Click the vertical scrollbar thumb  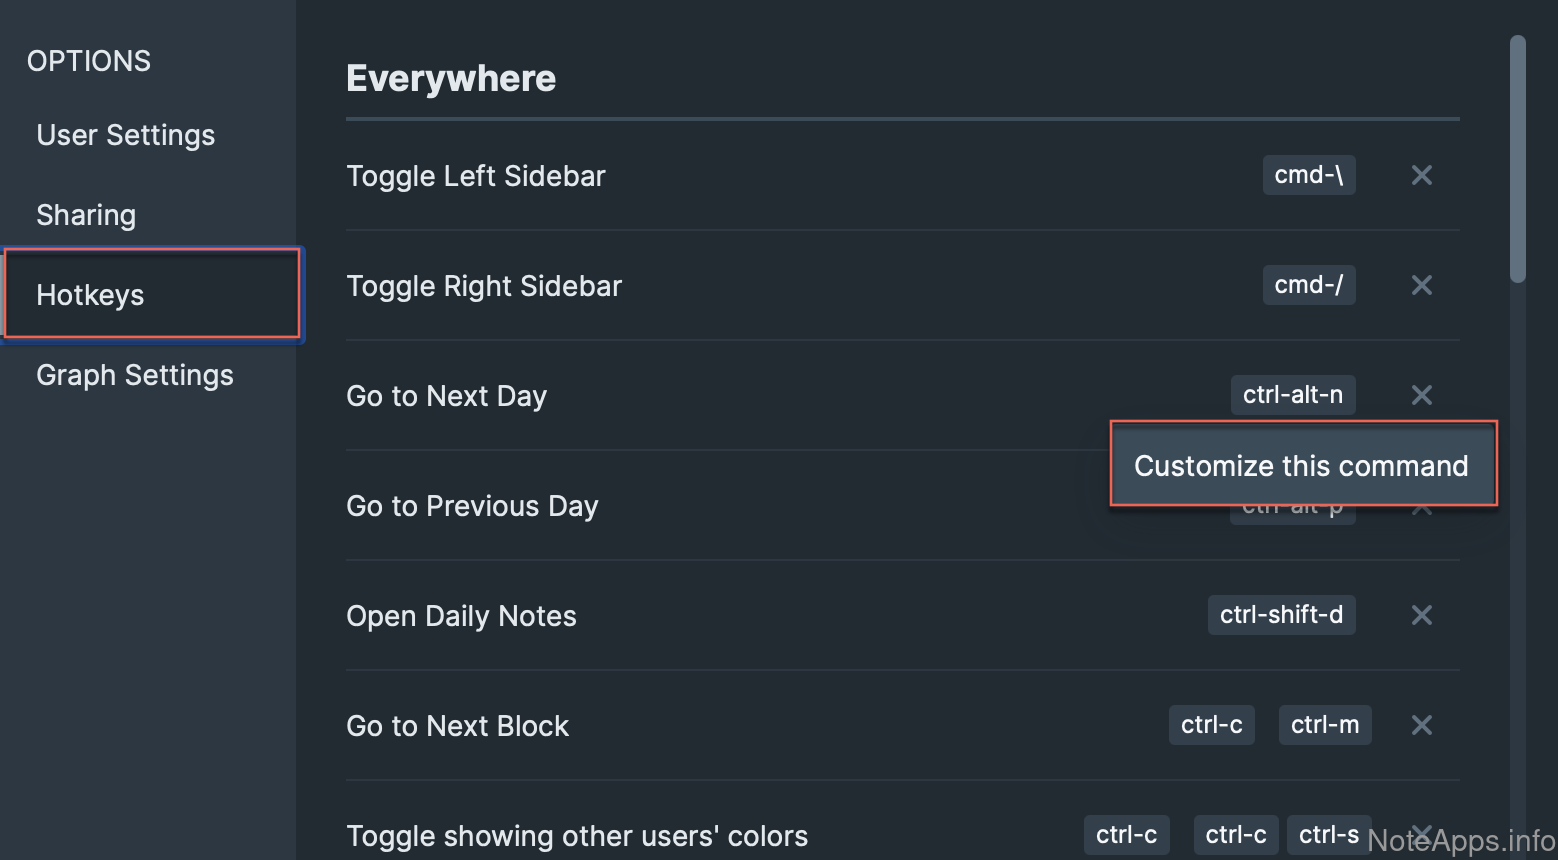click(x=1517, y=160)
